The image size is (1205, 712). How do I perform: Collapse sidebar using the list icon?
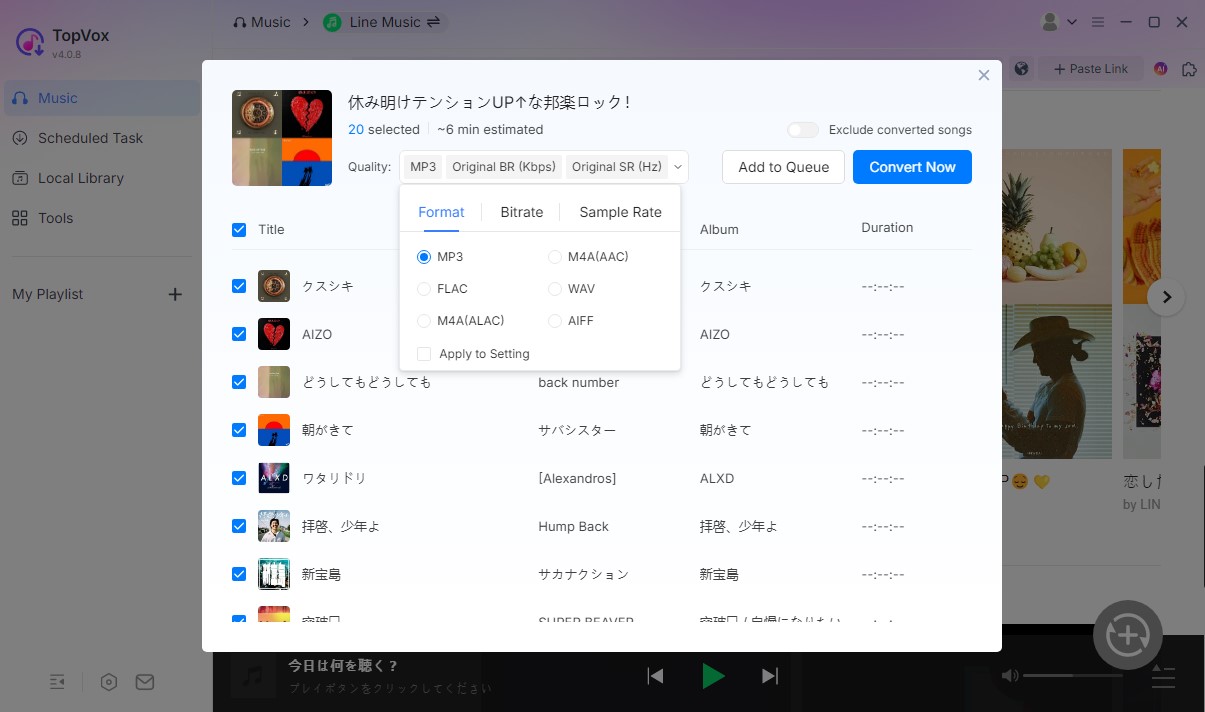click(x=57, y=682)
